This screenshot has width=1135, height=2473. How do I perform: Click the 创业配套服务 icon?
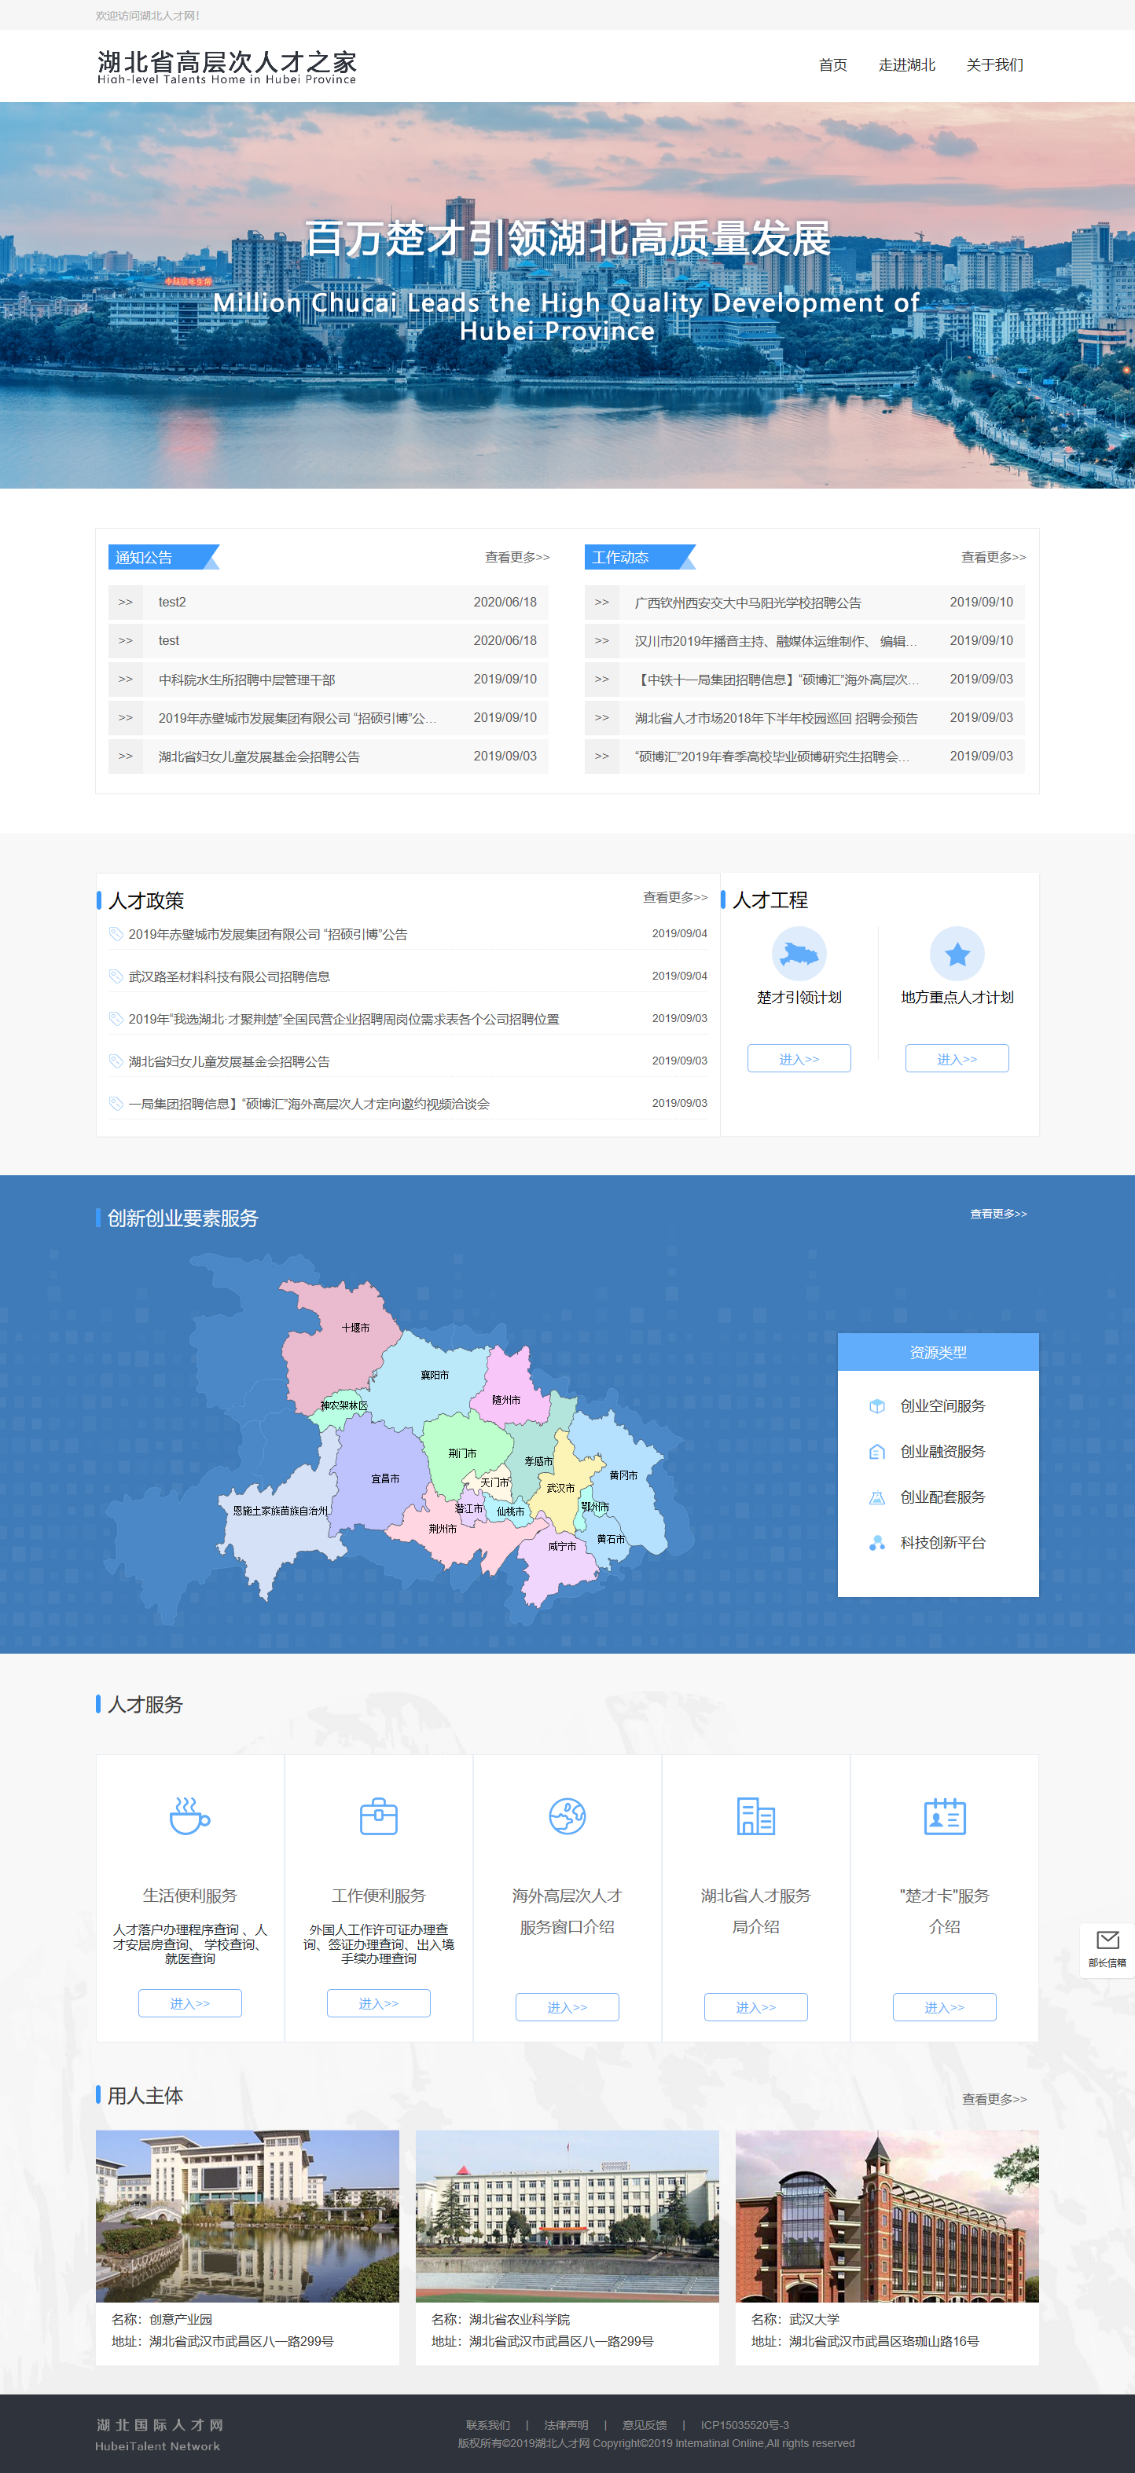(877, 1497)
